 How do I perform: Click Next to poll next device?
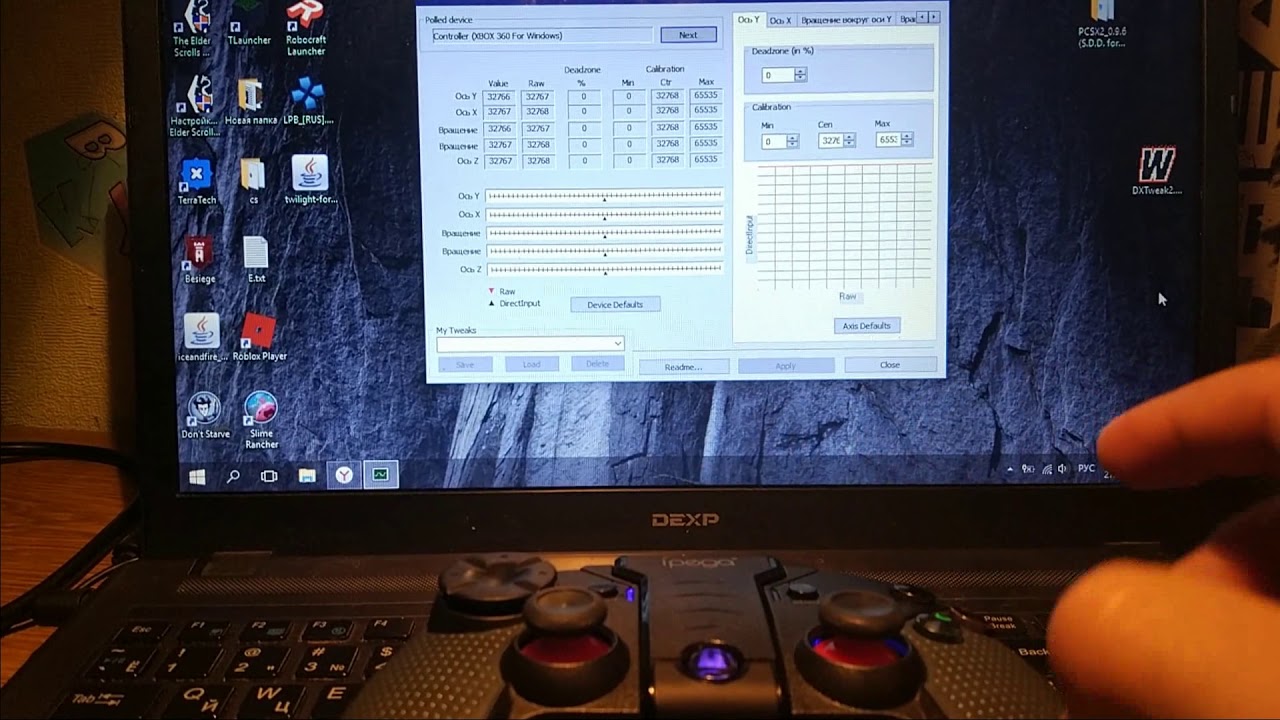[x=688, y=35]
